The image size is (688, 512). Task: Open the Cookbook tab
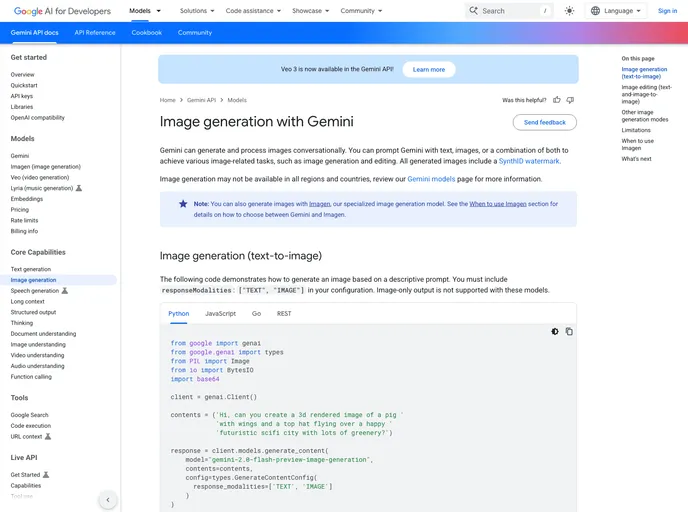pos(147,32)
